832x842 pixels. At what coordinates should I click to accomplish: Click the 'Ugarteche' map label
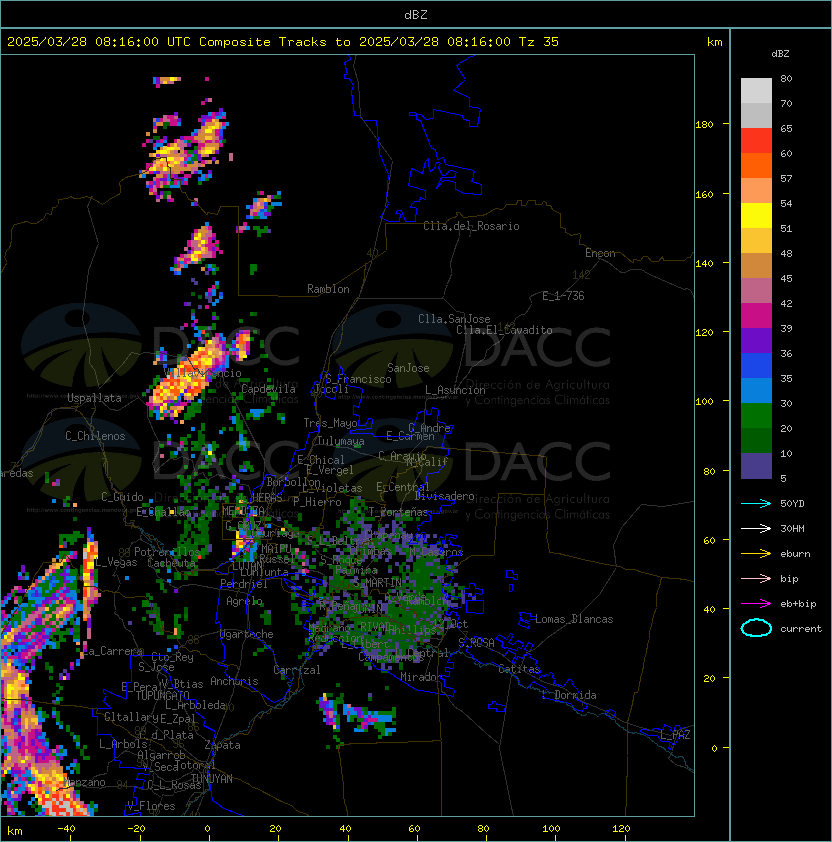pos(247,634)
